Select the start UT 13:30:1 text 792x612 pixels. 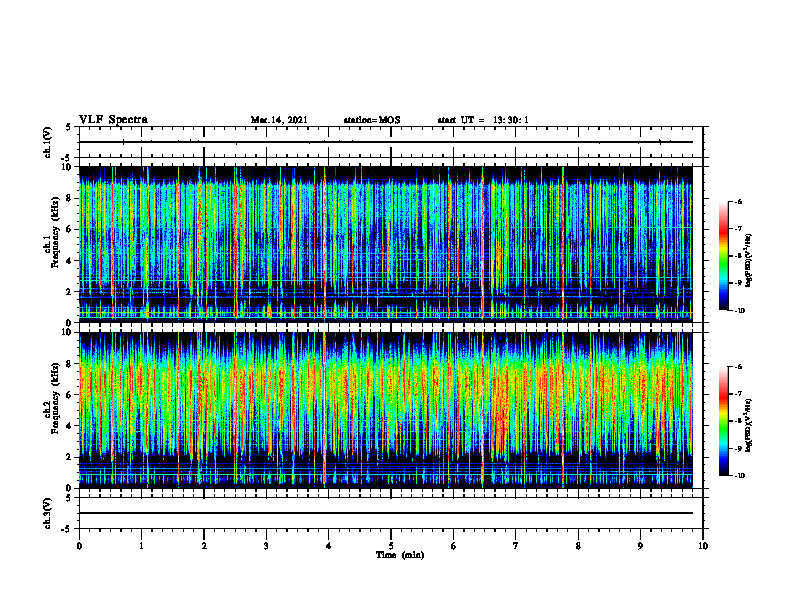(483, 120)
